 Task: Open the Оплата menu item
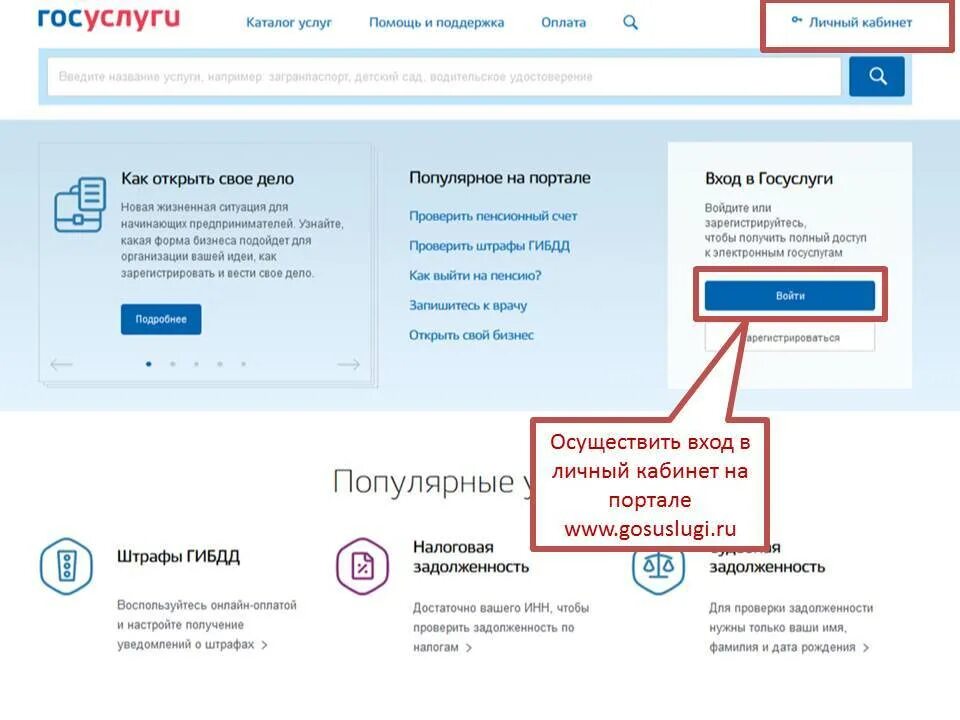(x=563, y=23)
